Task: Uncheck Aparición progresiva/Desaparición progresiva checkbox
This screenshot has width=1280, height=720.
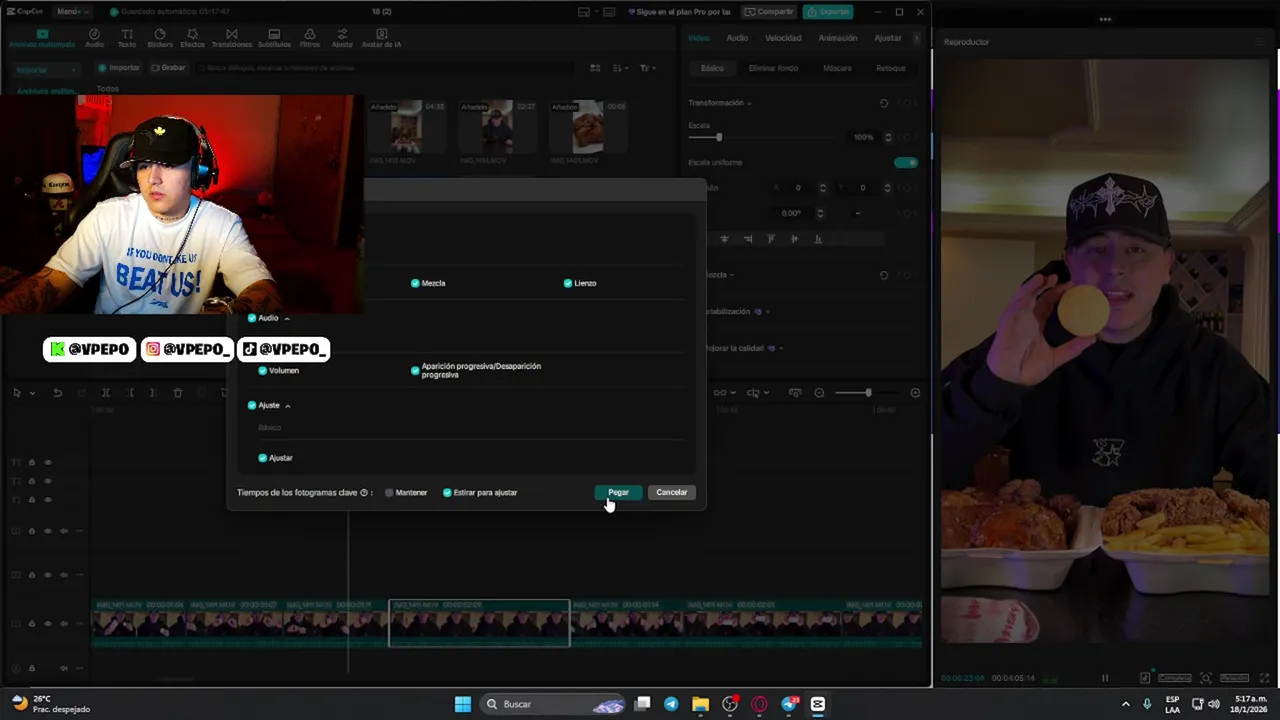Action: pyautogui.click(x=415, y=370)
